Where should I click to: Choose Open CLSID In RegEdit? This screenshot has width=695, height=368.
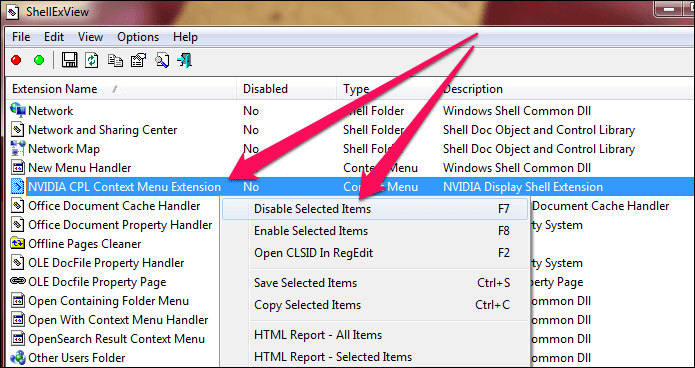[x=375, y=253]
